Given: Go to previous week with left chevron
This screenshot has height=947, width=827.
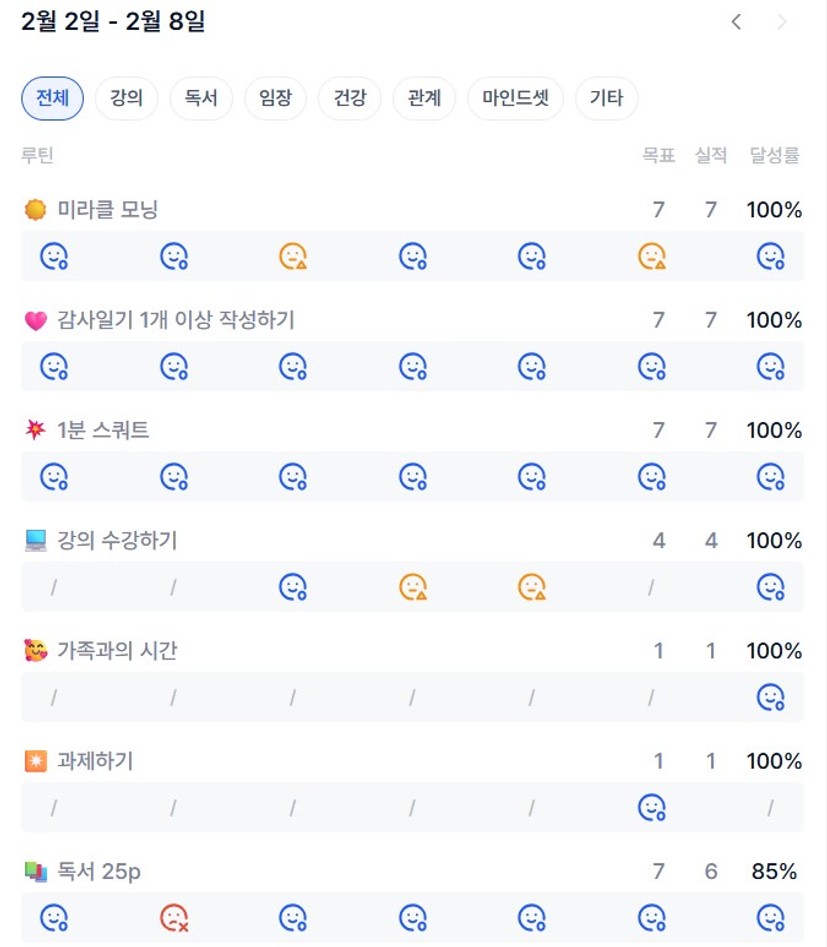Looking at the screenshot, I should tap(736, 22).
